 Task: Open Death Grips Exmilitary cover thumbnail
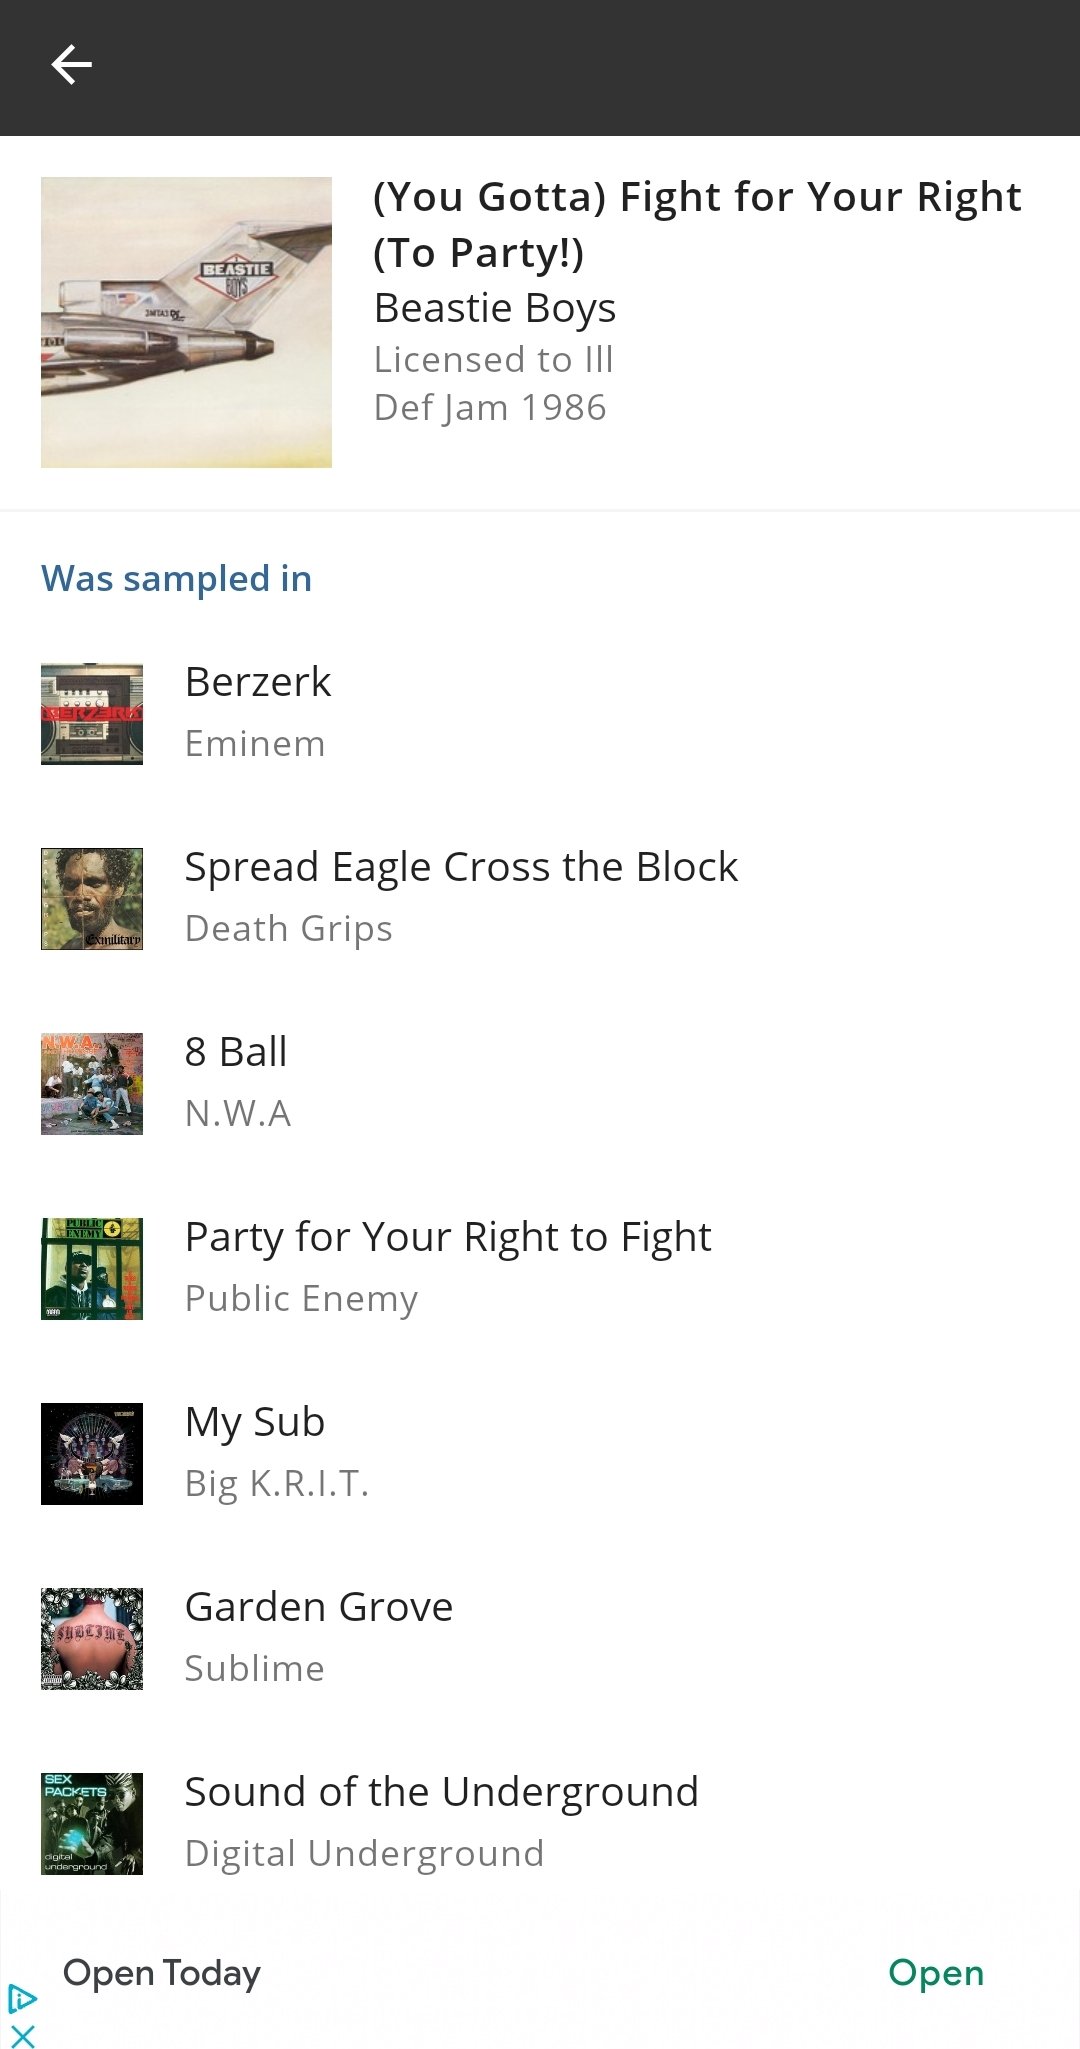(92, 899)
